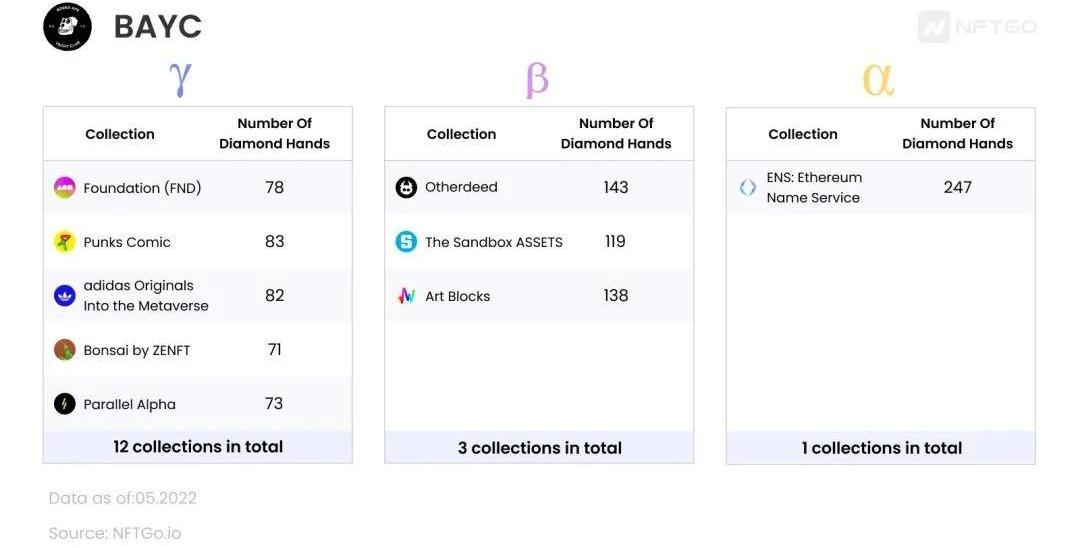The image size is (1080, 548).
Task: Click the Art Blocks waveform icon
Action: point(406,296)
